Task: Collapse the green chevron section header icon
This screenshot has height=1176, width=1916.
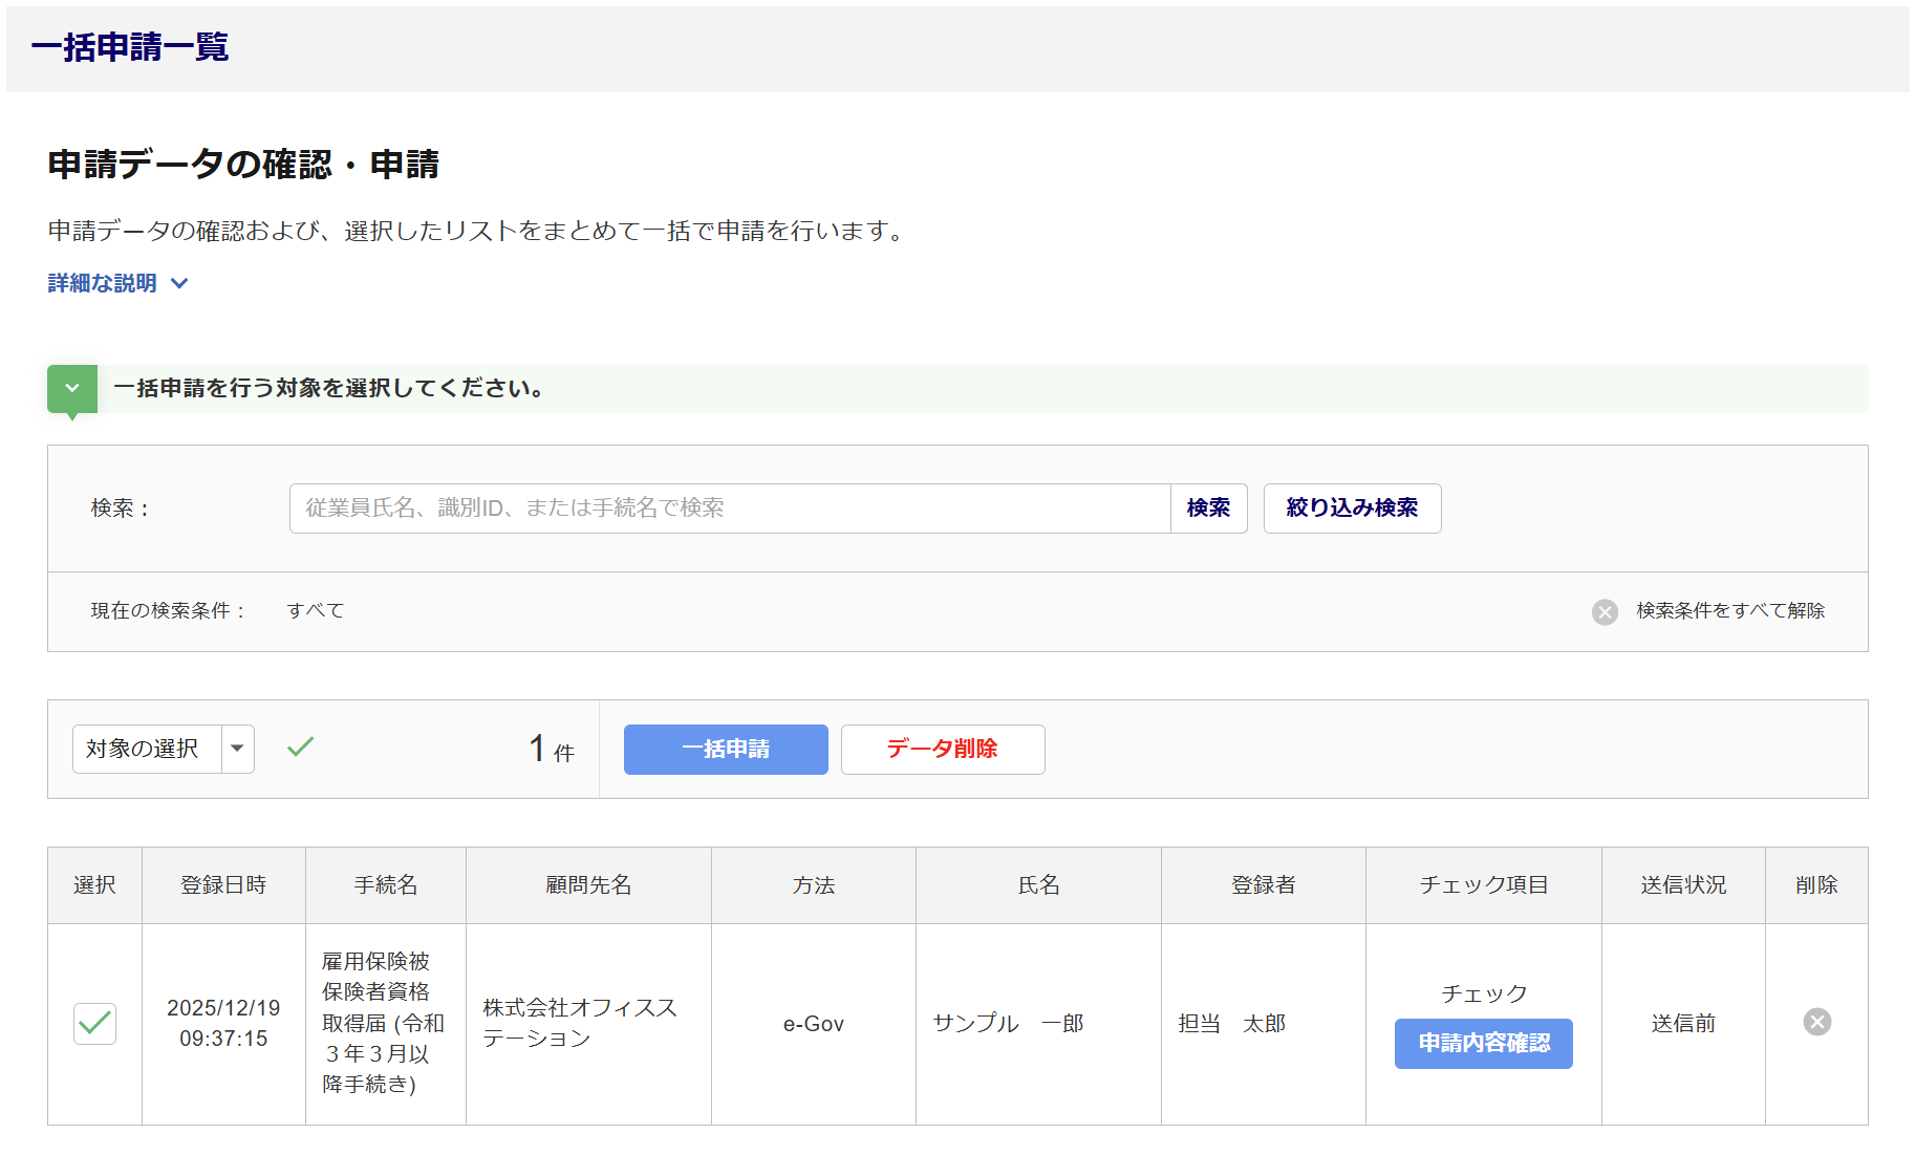Action: (72, 388)
